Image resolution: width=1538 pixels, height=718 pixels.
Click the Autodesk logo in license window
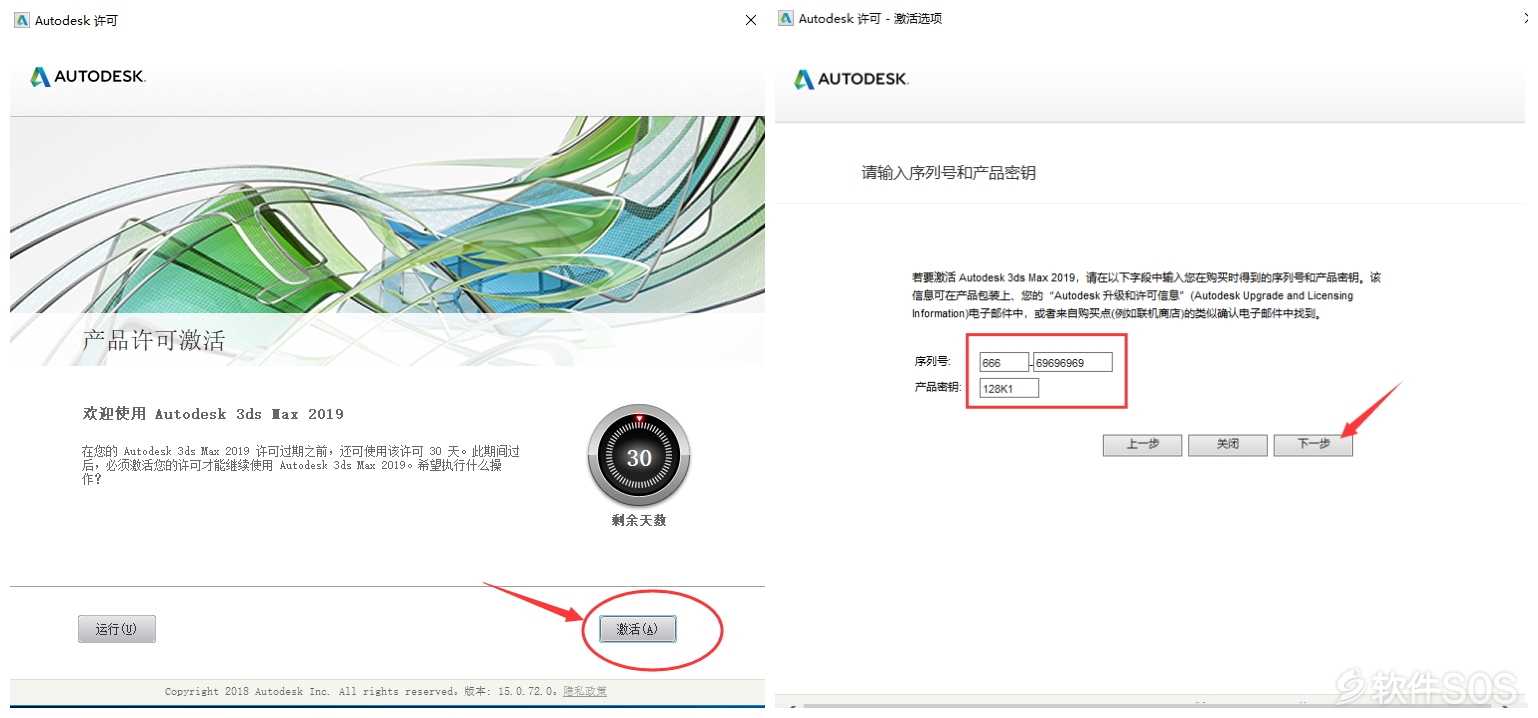[x=88, y=77]
